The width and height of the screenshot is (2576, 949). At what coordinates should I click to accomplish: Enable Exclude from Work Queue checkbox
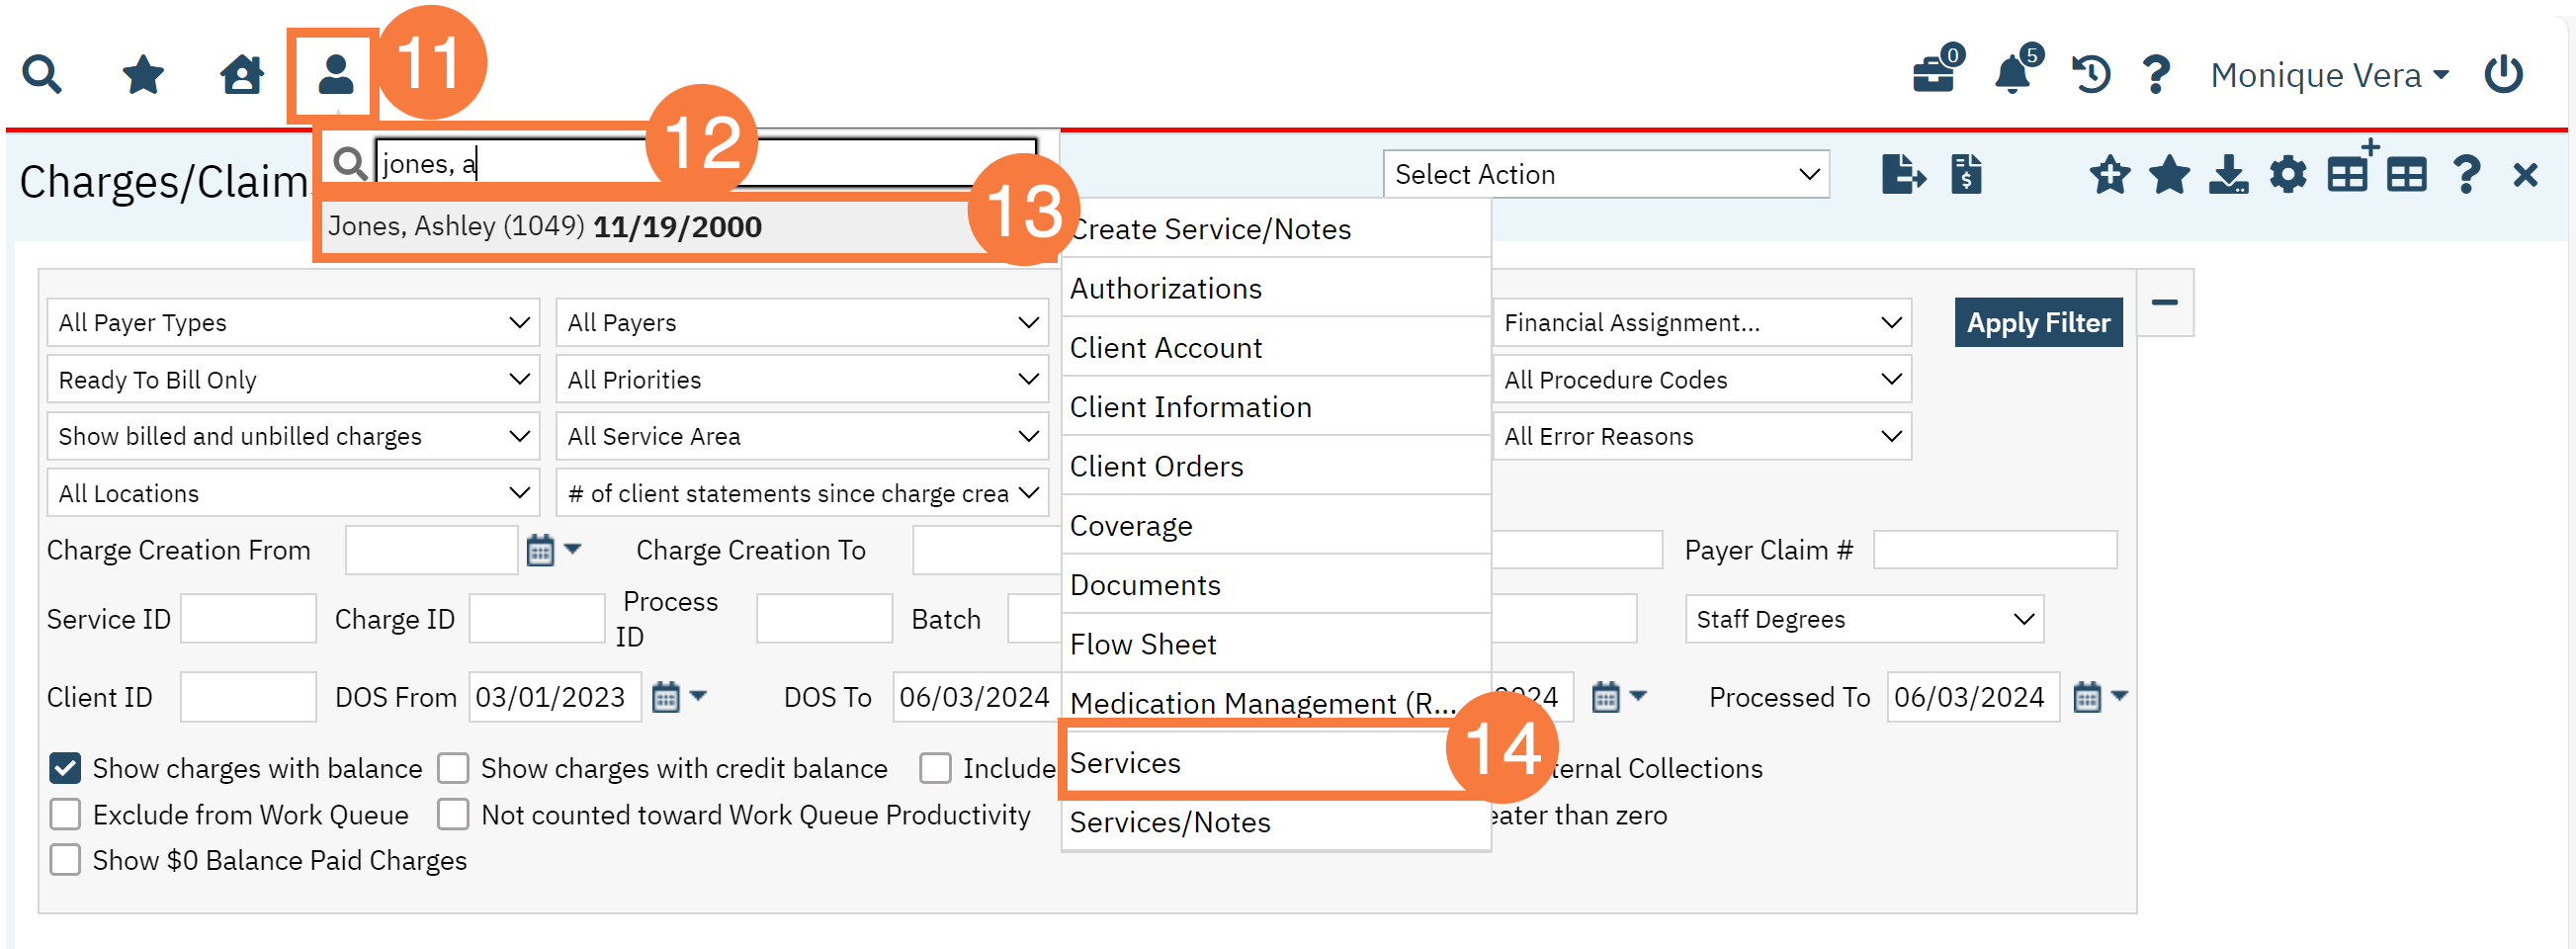tap(65, 815)
